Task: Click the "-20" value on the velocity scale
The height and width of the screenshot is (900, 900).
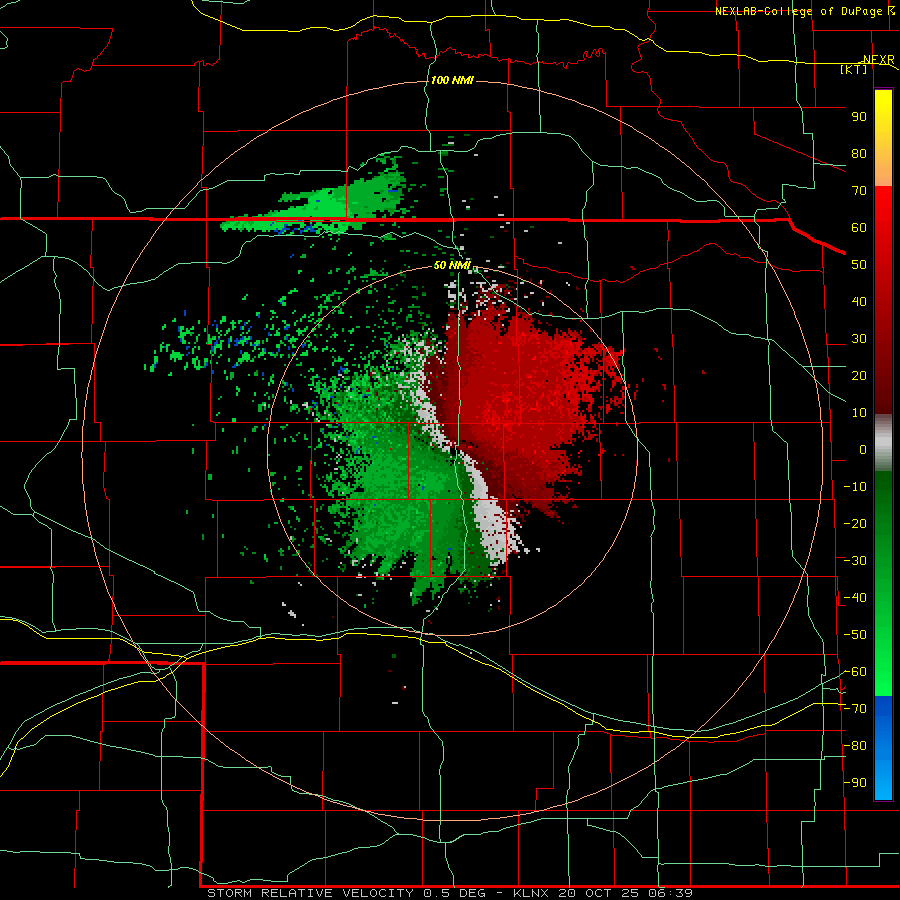Action: coord(855,523)
